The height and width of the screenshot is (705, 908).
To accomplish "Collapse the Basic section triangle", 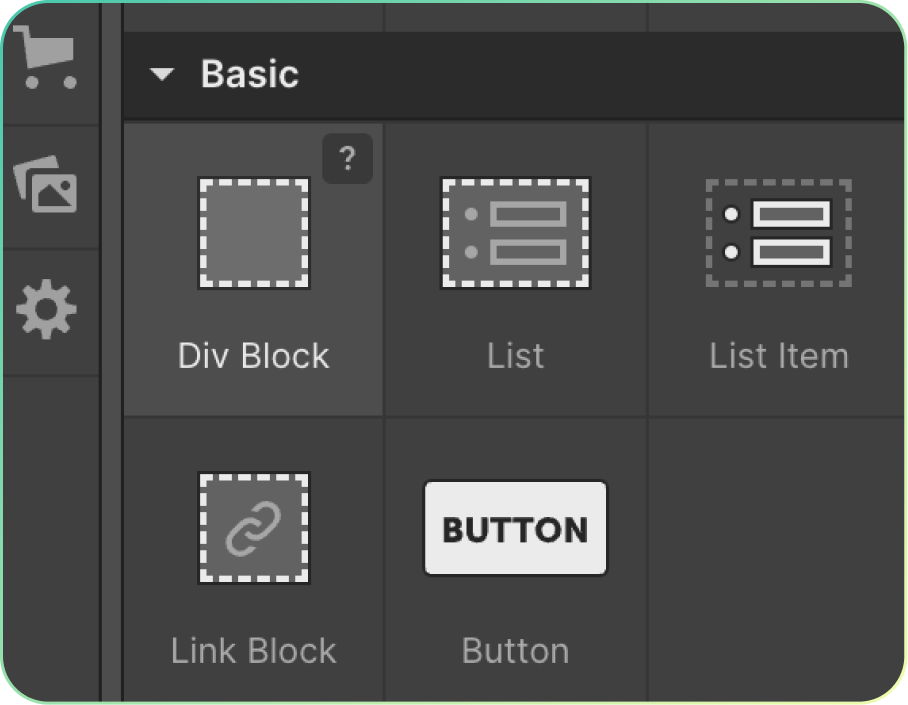I will click(162, 75).
